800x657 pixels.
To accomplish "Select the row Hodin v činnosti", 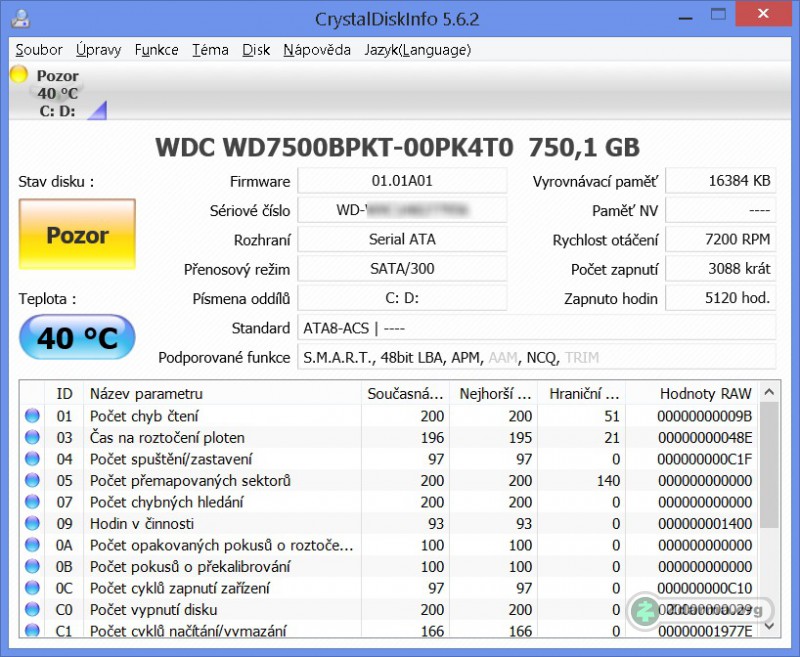I will click(389, 523).
